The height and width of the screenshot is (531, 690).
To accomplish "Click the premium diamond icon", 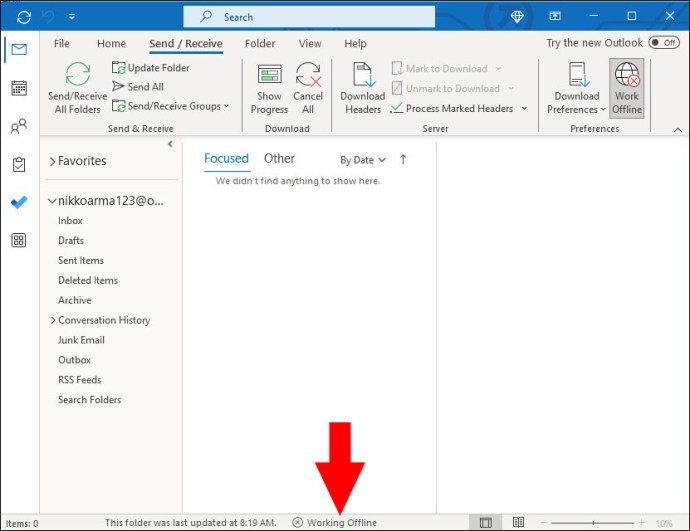I will pyautogui.click(x=517, y=17).
